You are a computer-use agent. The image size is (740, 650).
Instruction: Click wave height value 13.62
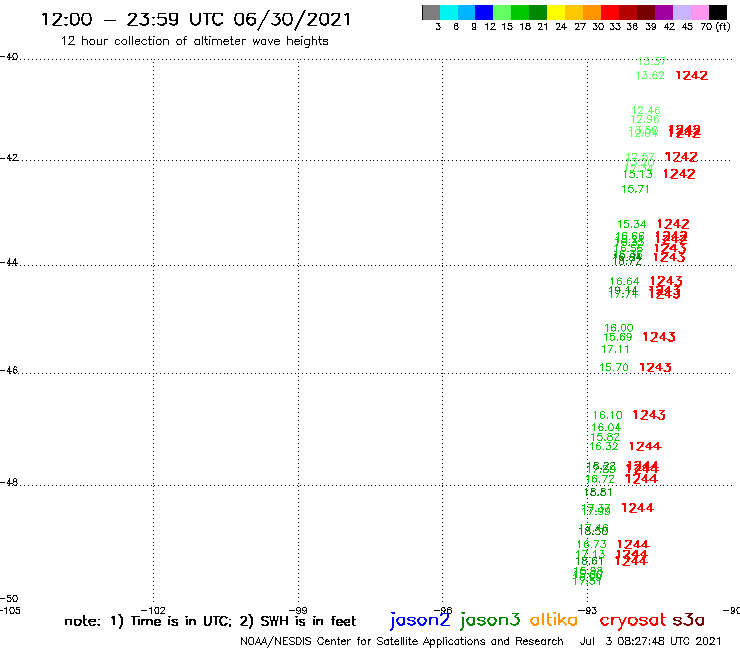650,76
